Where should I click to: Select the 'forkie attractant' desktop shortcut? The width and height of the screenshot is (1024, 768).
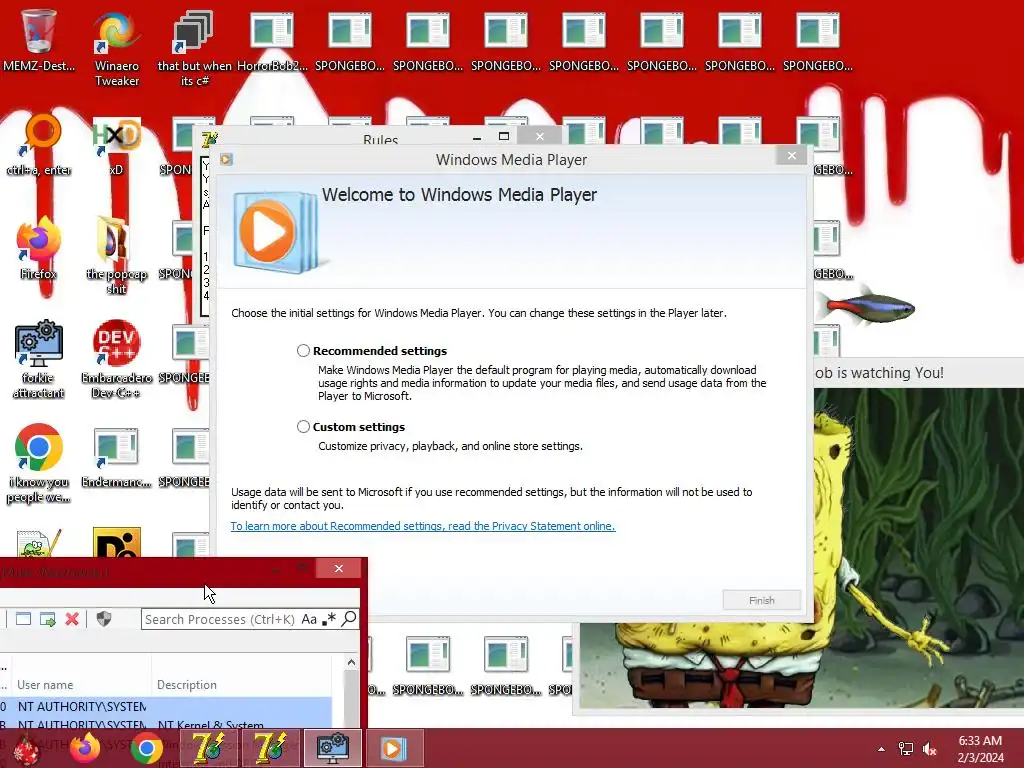[x=39, y=359]
